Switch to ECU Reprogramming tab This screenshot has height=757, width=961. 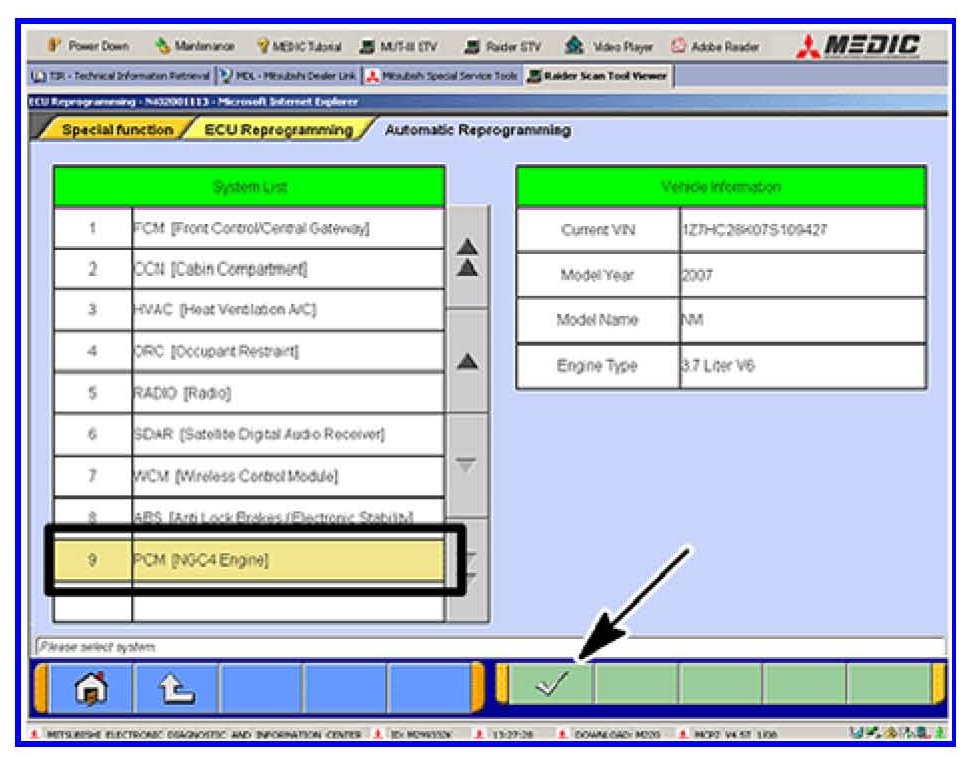click(277, 130)
